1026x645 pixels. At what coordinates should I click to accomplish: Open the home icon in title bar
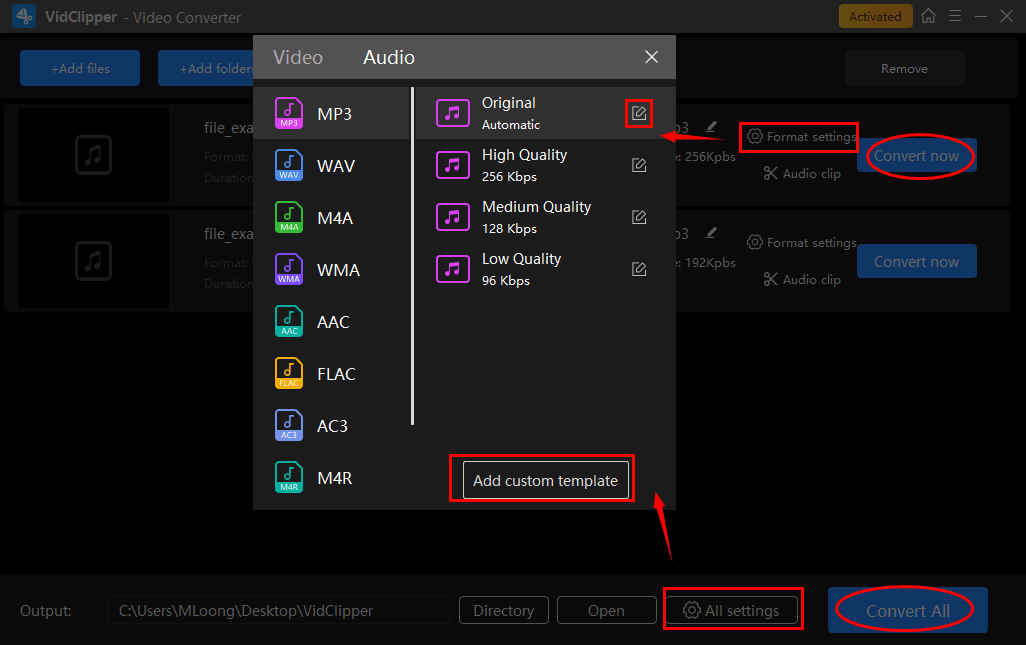(x=929, y=16)
